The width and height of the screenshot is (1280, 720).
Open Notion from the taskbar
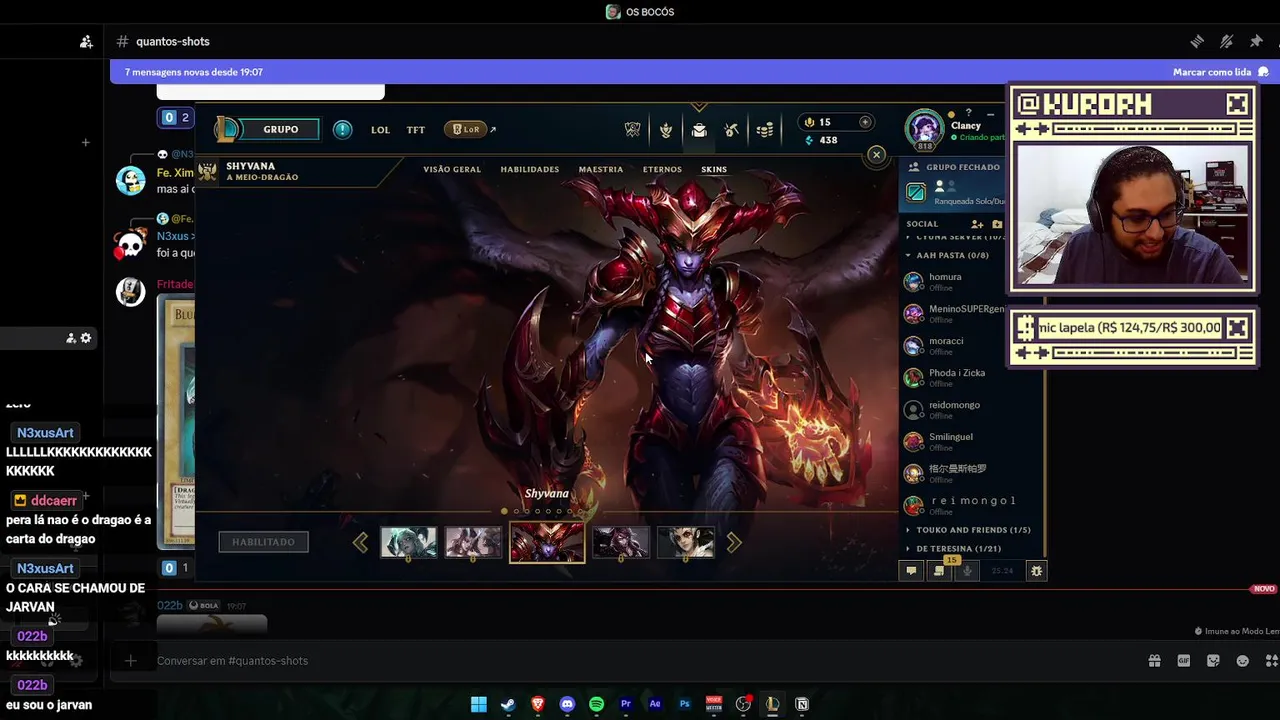point(802,704)
